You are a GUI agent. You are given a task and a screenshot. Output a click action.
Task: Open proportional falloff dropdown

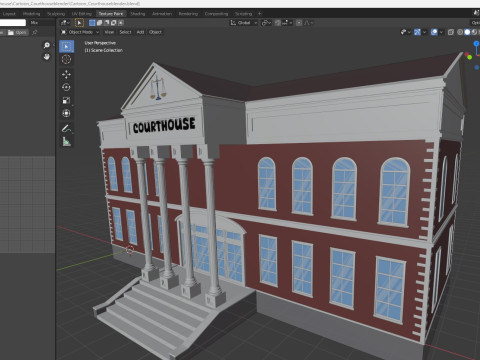(309, 23)
